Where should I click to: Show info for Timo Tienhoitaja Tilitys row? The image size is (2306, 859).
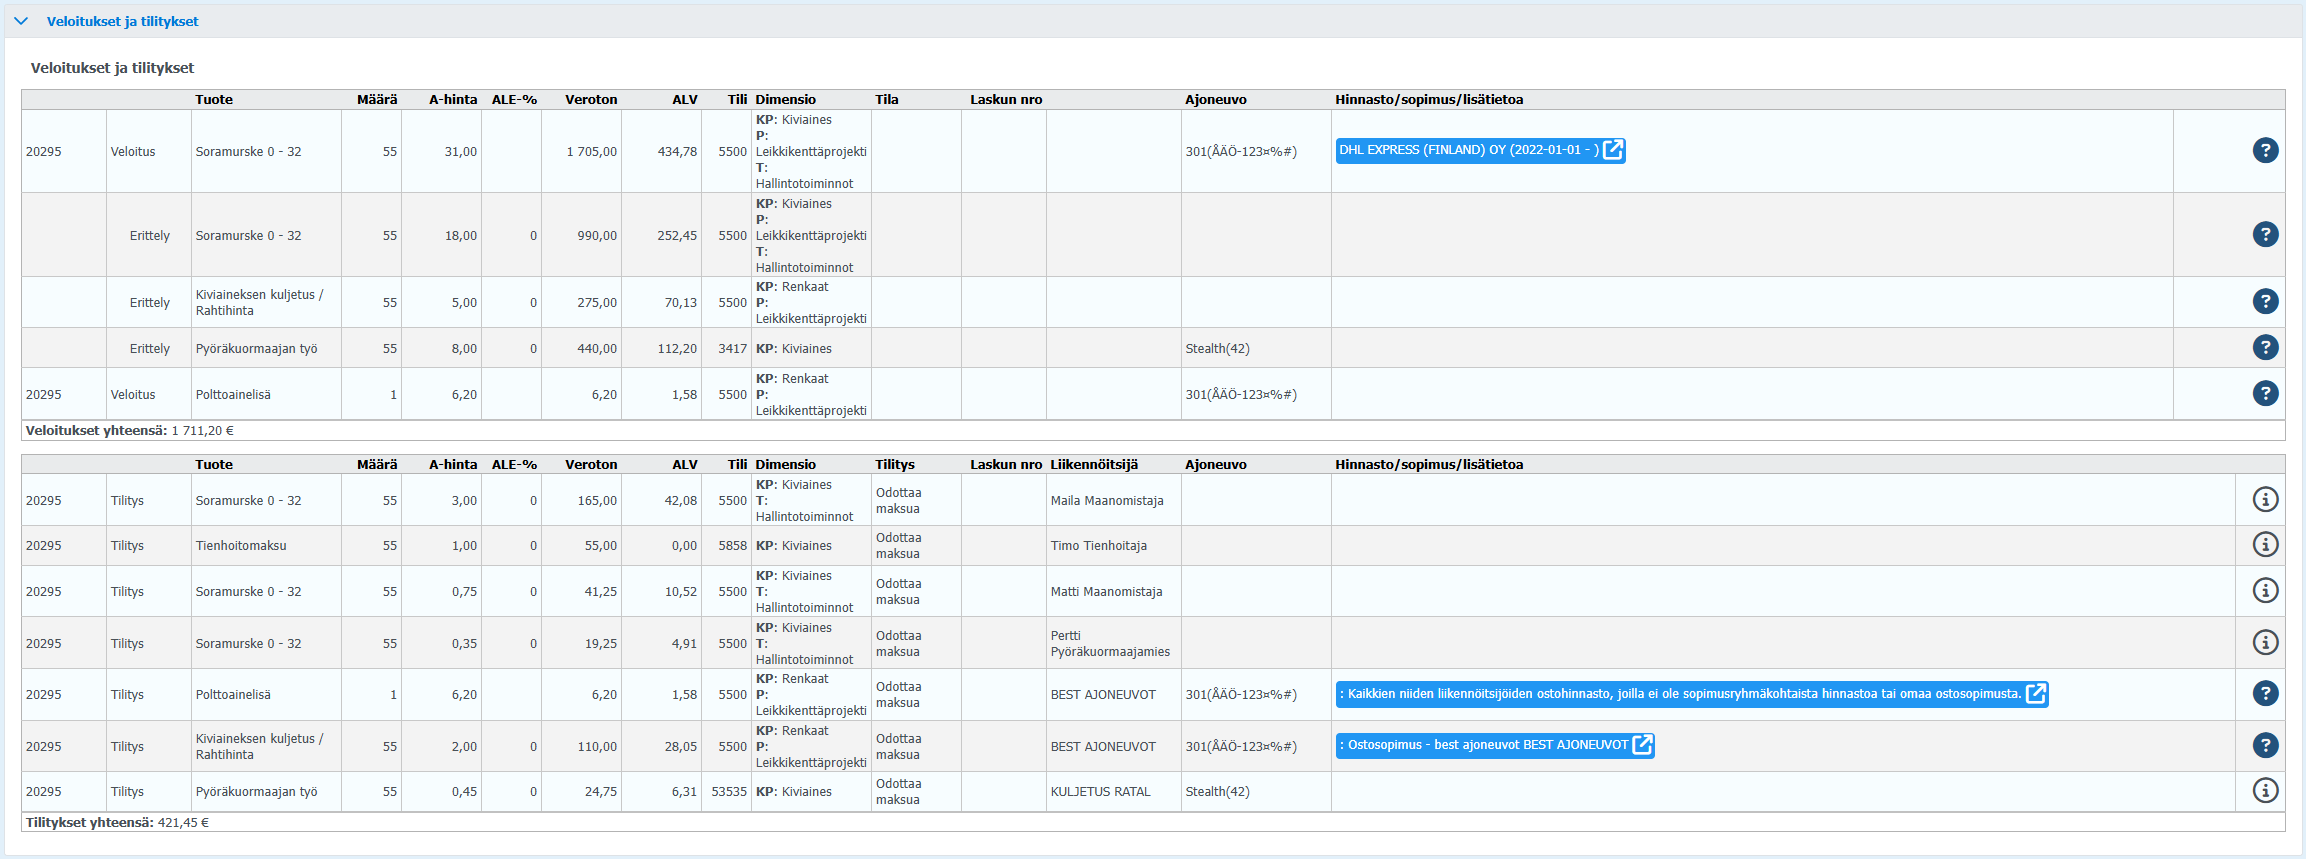2265,544
